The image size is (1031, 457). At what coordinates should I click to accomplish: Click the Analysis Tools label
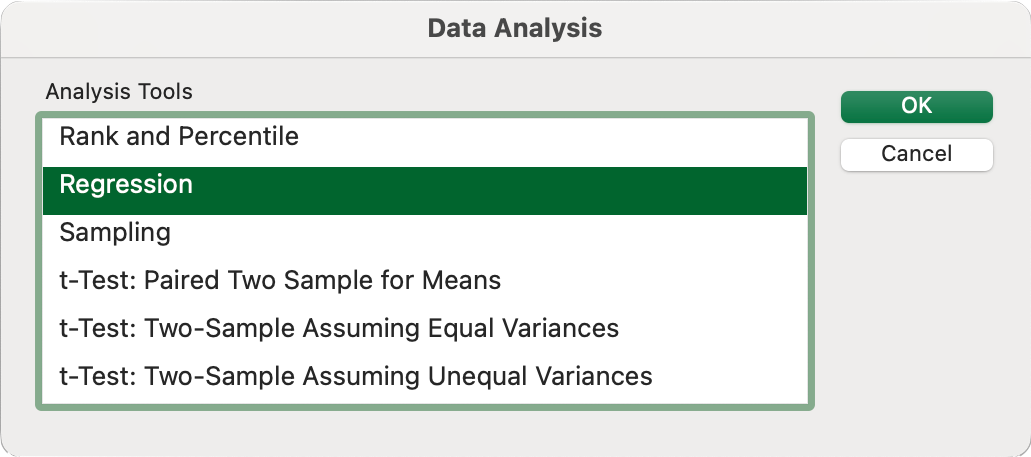pyautogui.click(x=119, y=92)
